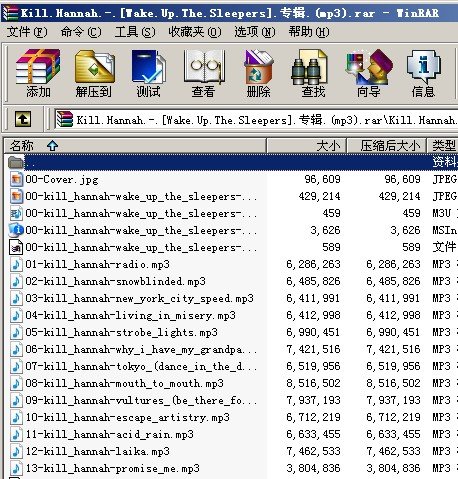This screenshot has height=479, width=458.
Task: Click size value 8,516,502 in Size column
Action: 313,383
